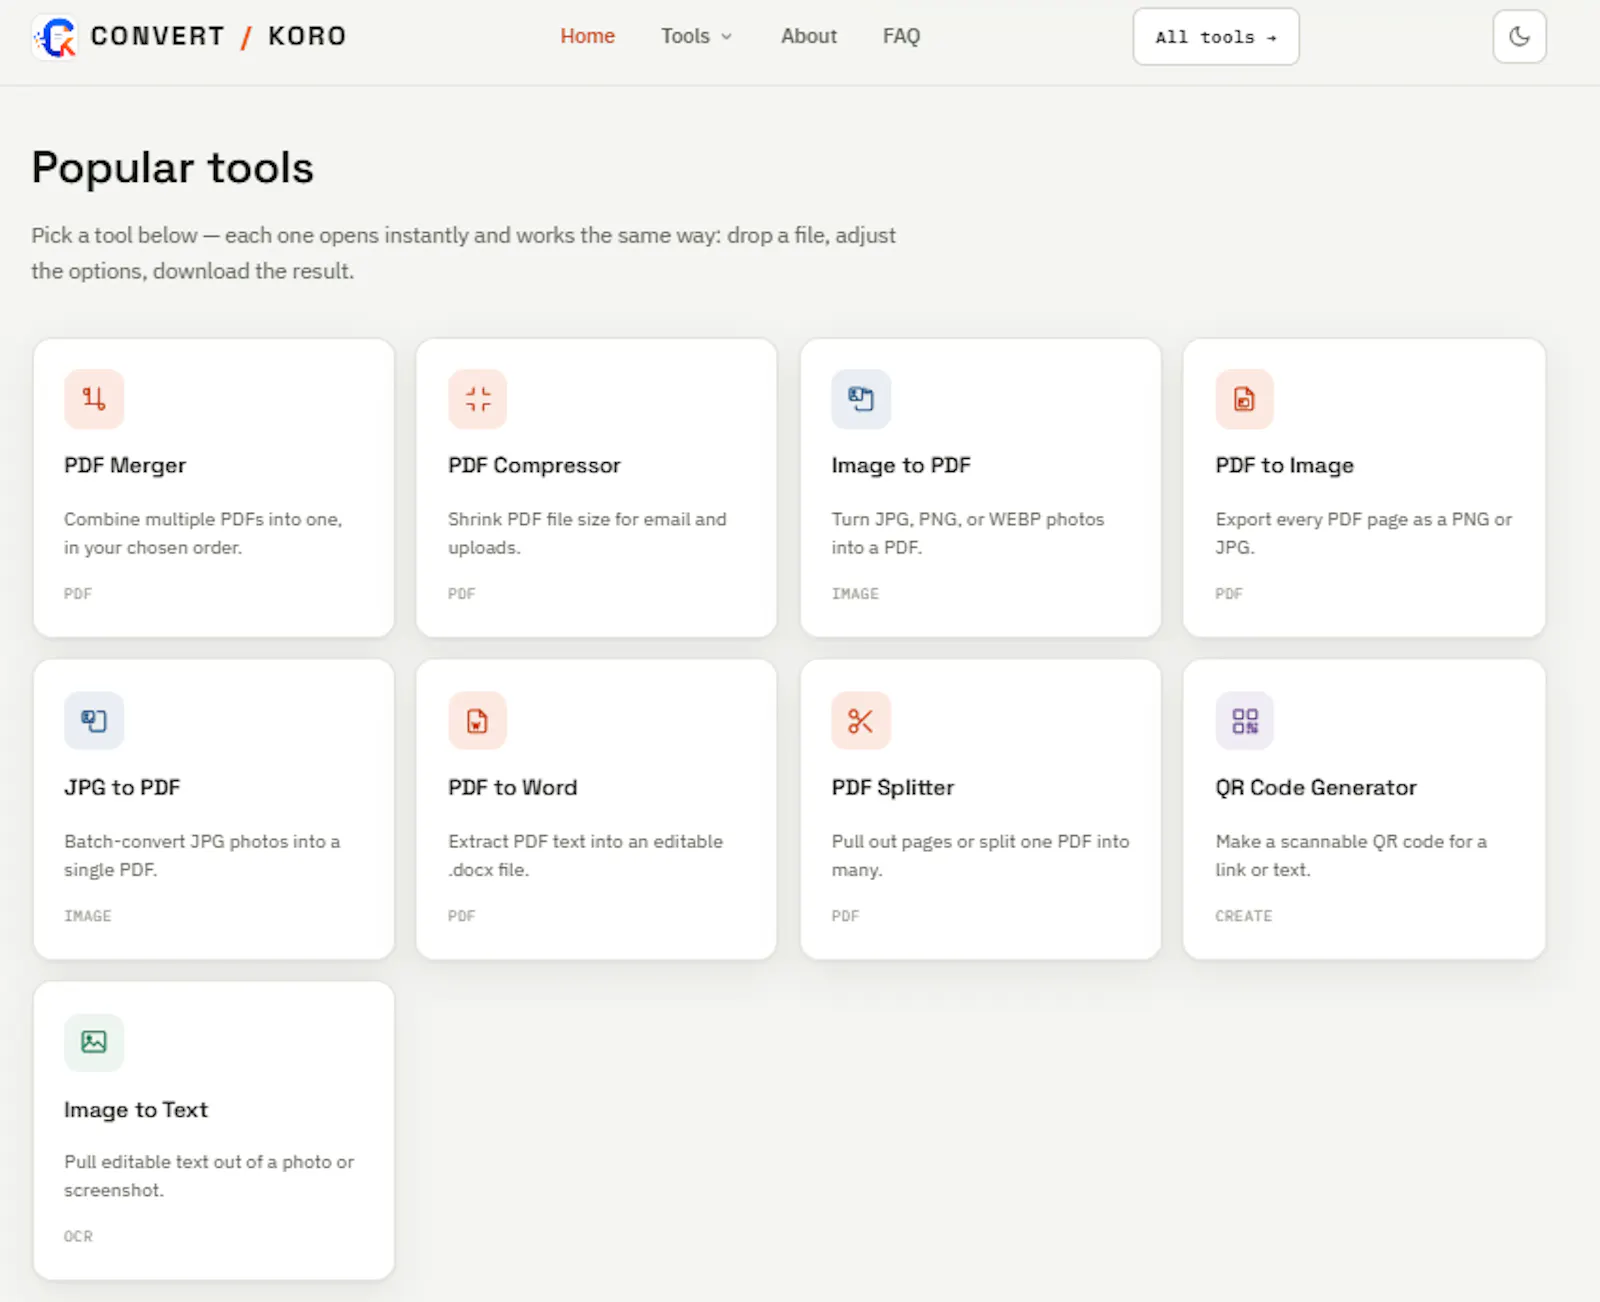Viewport: 1600px width, 1302px height.
Task: Click the Popular tools heading
Action: (172, 167)
